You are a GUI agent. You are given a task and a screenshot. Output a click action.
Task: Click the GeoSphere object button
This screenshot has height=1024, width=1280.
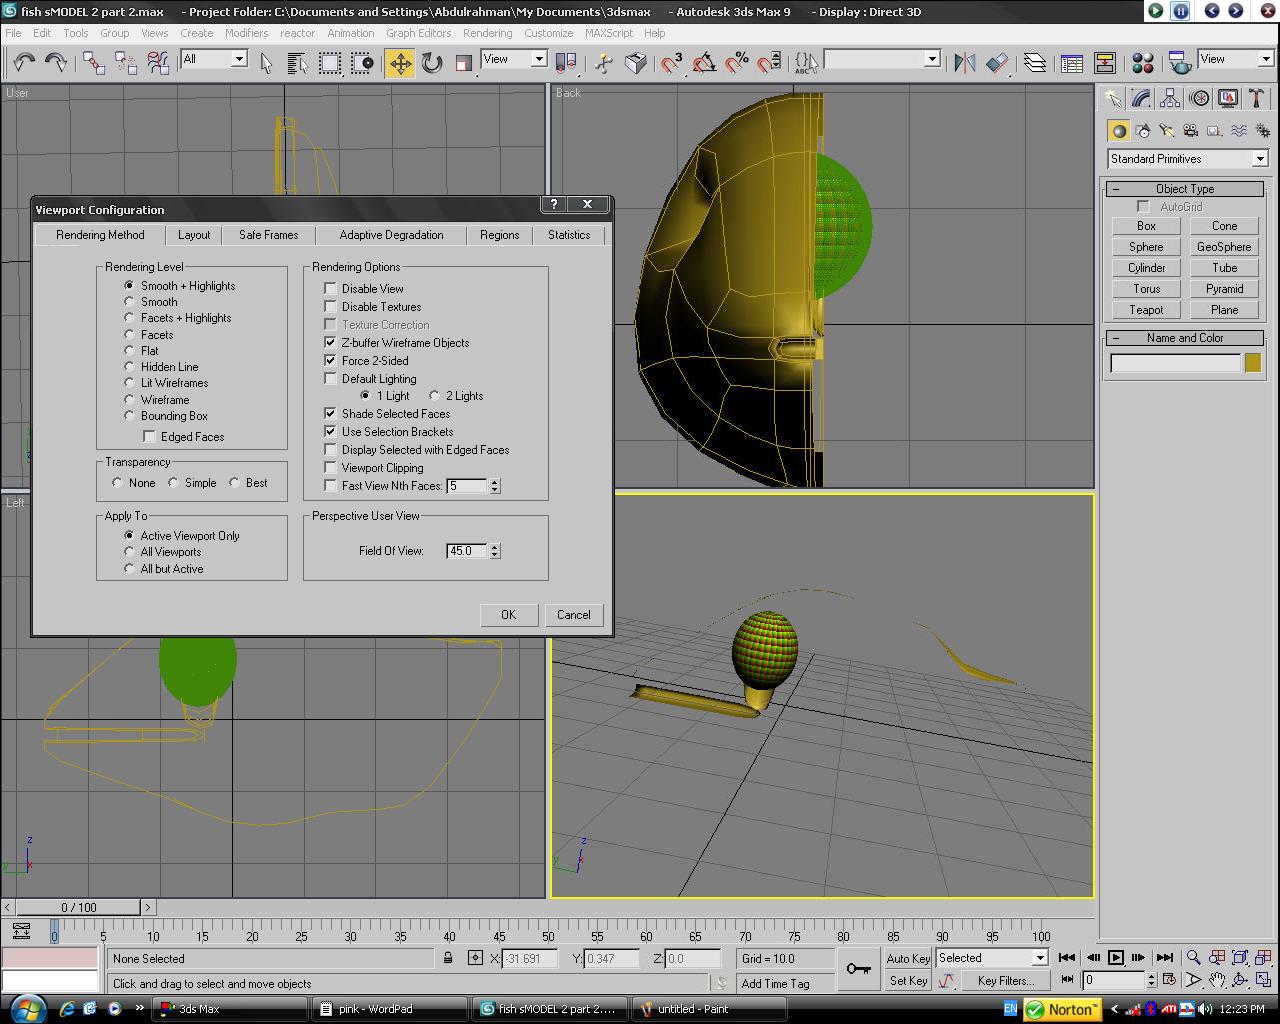click(1224, 247)
